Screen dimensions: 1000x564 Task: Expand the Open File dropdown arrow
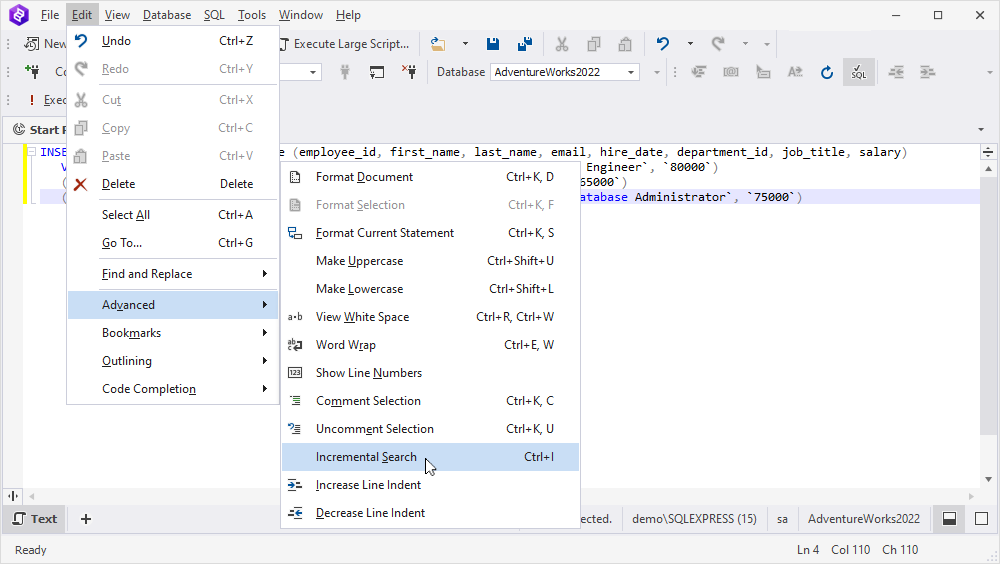click(465, 44)
